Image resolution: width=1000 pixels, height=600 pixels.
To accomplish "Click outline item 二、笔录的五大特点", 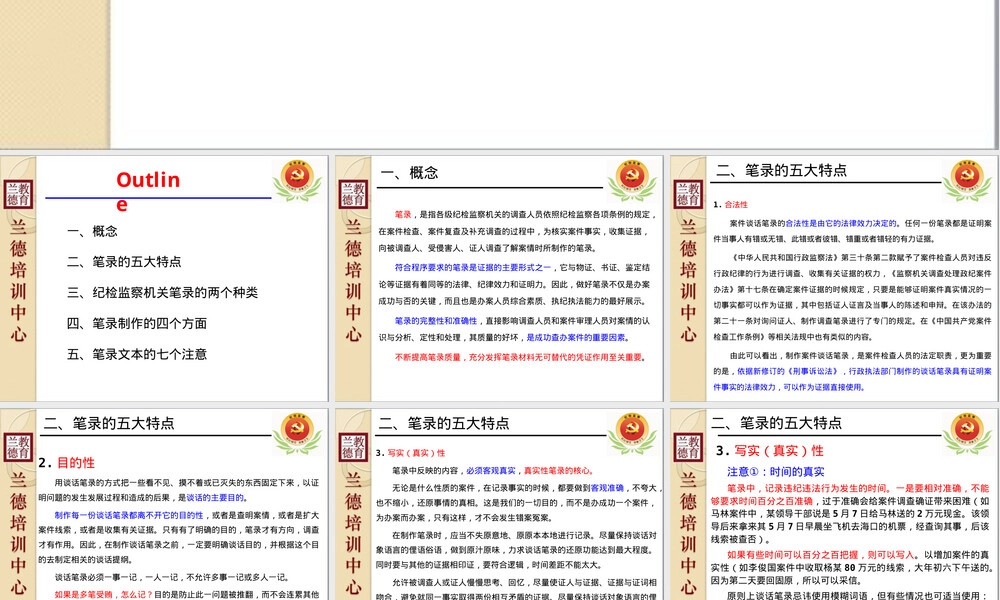I will tap(124, 261).
